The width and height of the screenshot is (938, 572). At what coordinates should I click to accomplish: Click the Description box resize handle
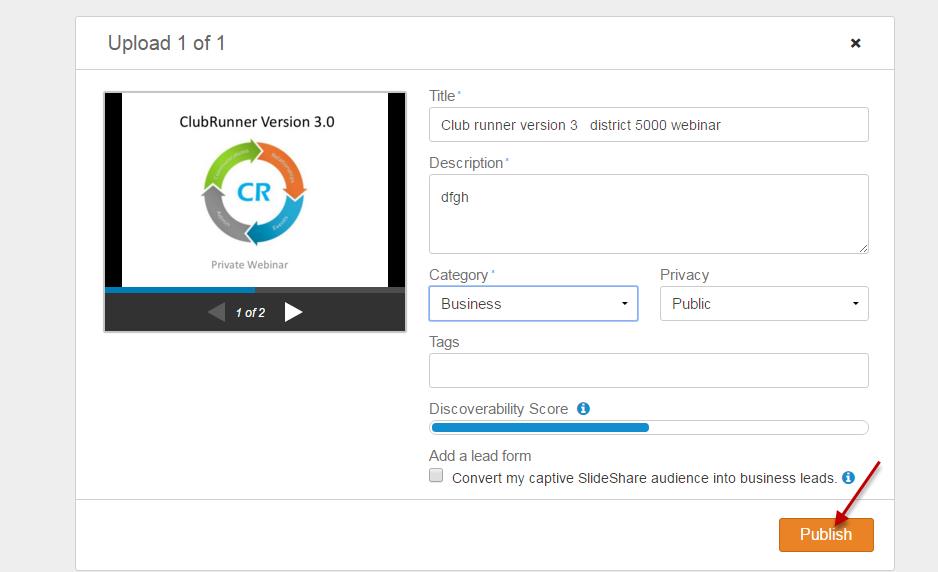(x=862, y=247)
